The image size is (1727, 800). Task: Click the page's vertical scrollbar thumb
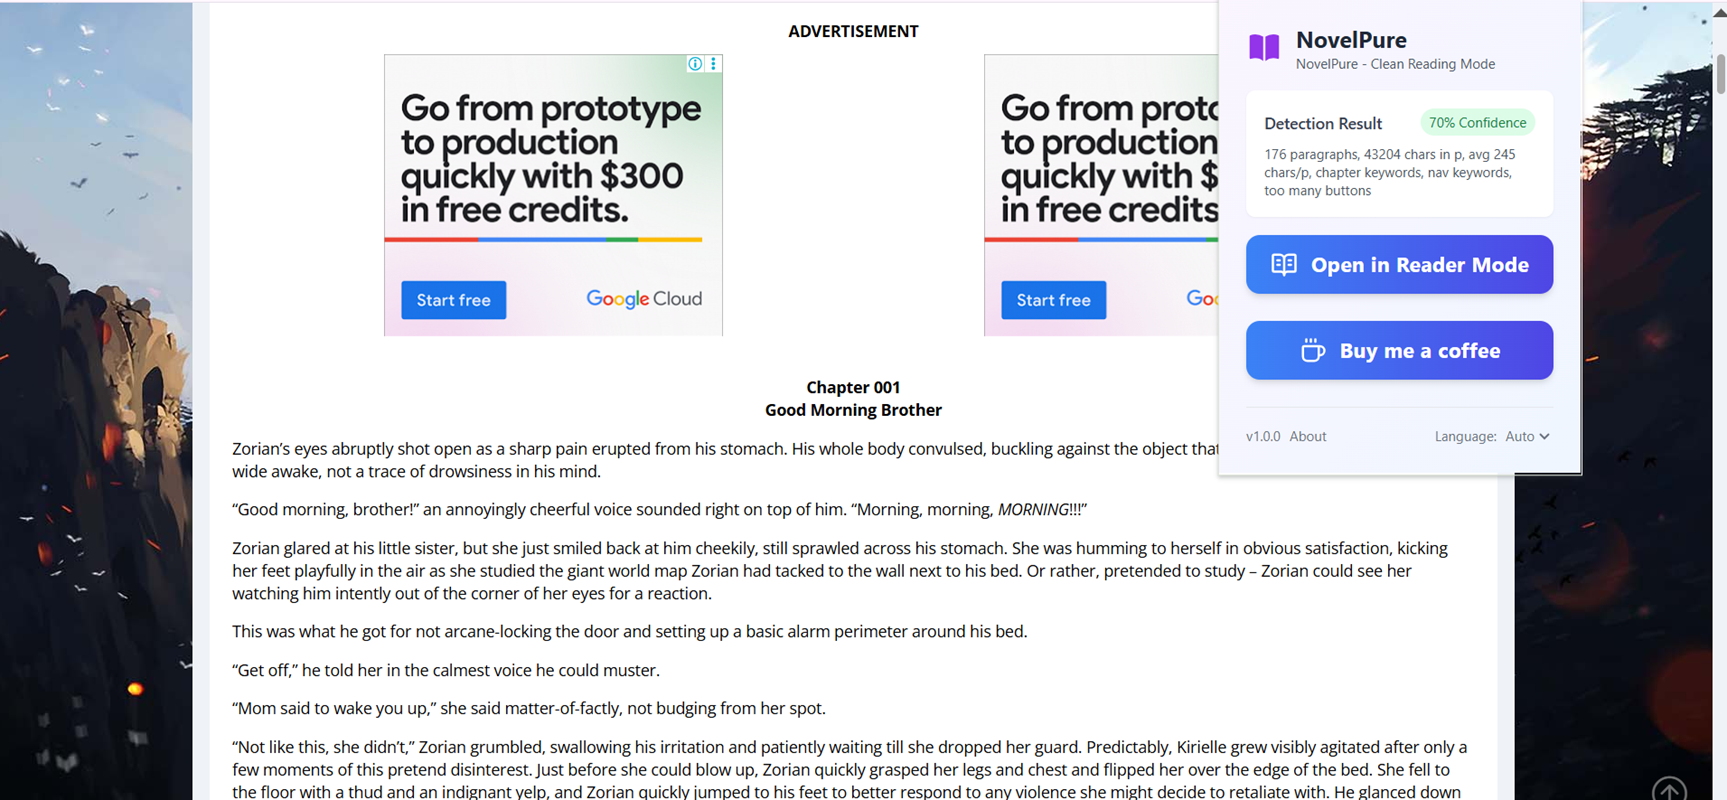pyautogui.click(x=1720, y=75)
